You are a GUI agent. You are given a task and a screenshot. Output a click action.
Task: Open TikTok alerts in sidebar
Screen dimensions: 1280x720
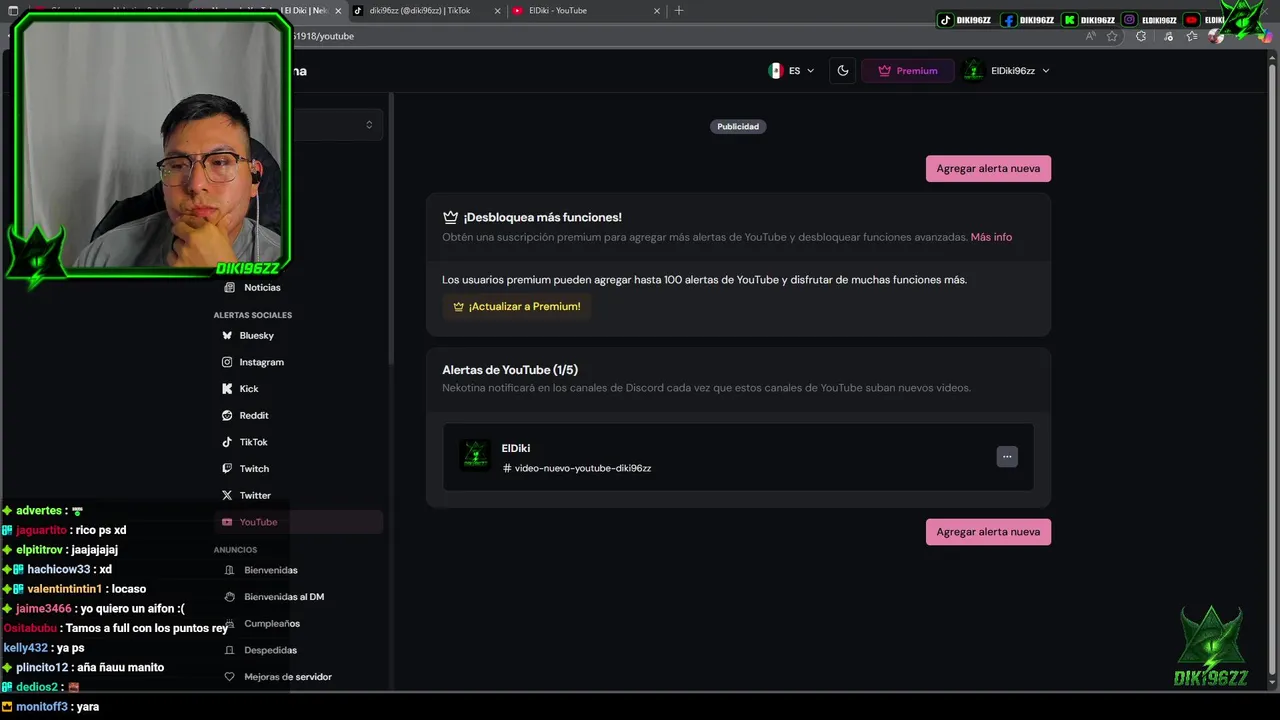pos(298,442)
